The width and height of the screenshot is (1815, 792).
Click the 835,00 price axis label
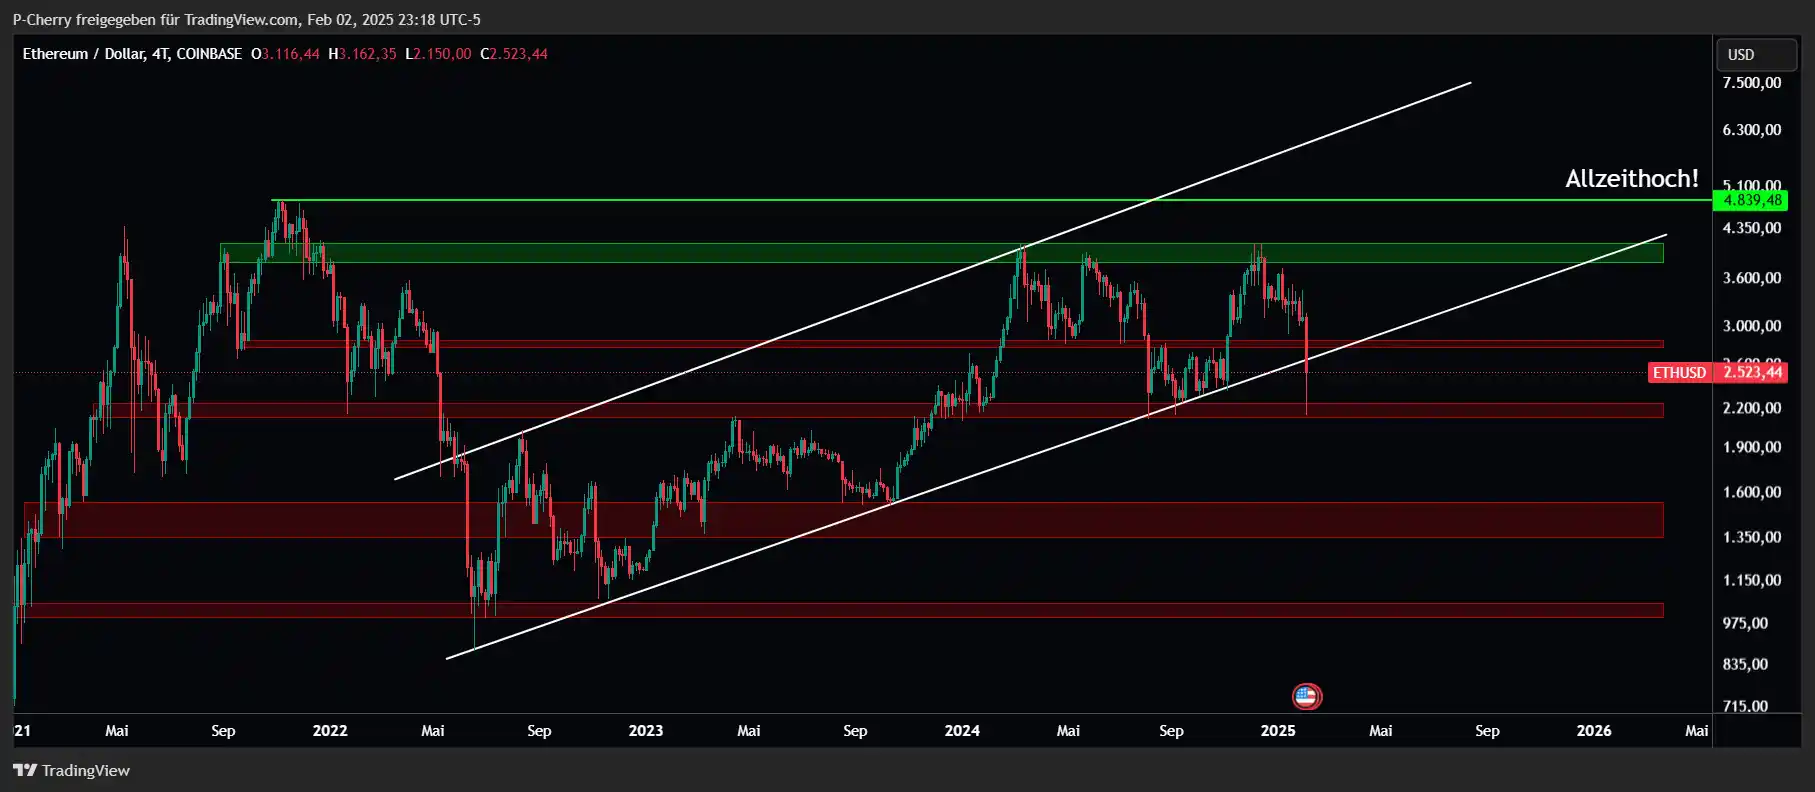tap(1745, 664)
